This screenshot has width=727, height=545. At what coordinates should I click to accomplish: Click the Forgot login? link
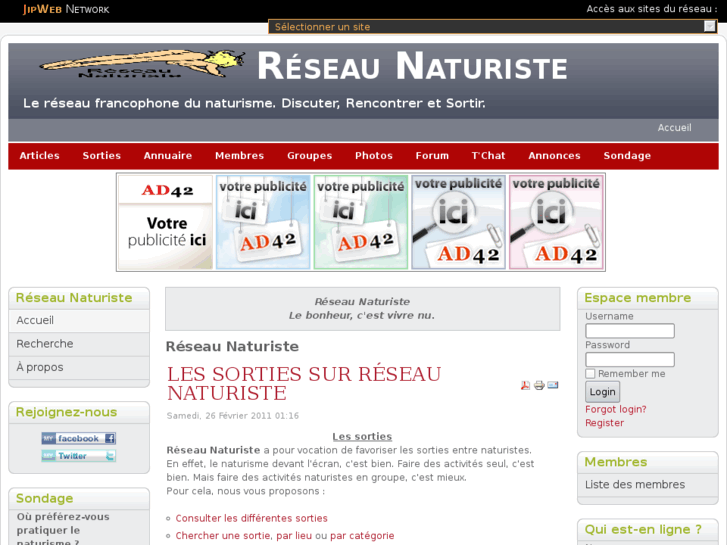tap(615, 410)
